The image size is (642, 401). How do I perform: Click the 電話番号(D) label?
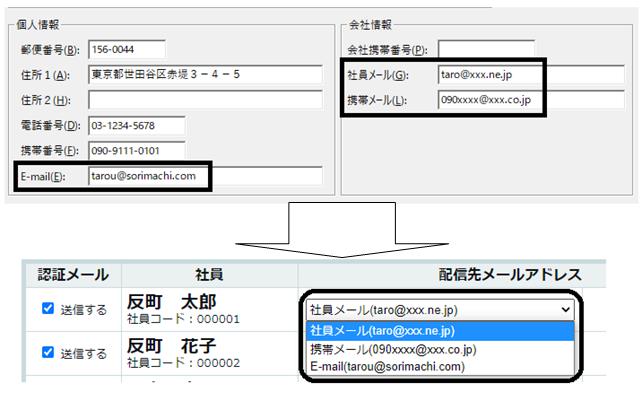pyautogui.click(x=50, y=125)
